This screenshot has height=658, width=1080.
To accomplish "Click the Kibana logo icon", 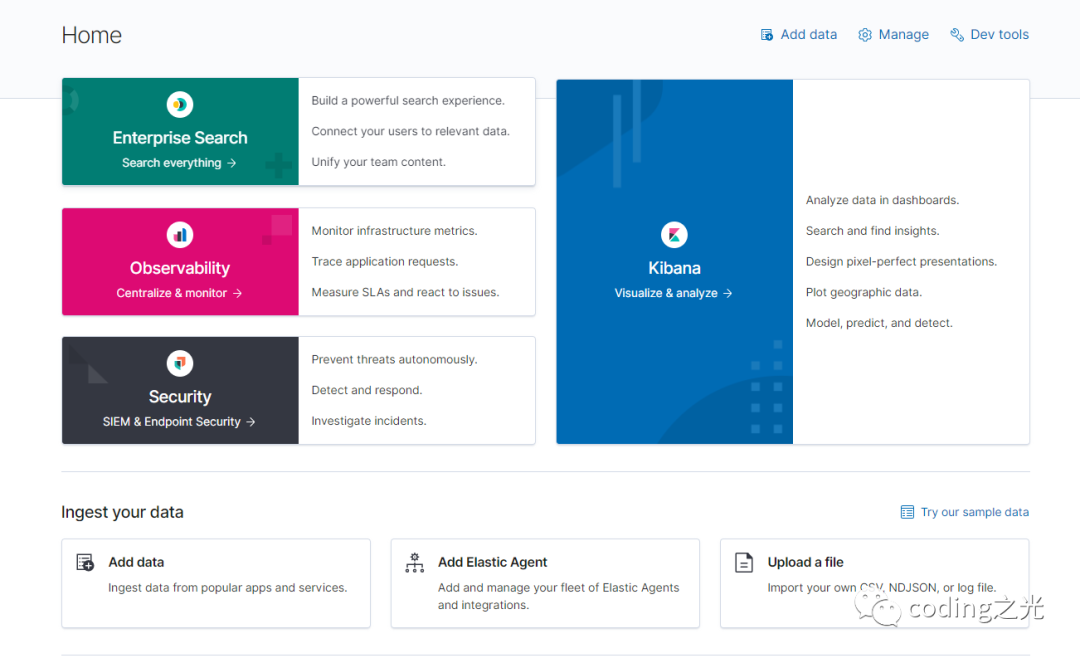I will 674,235.
